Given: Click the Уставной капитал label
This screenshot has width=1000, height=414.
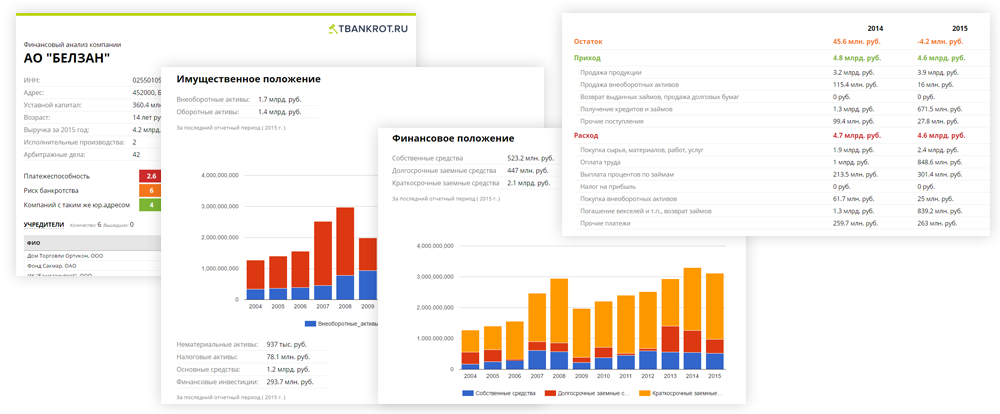Looking at the screenshot, I should click(x=52, y=105).
